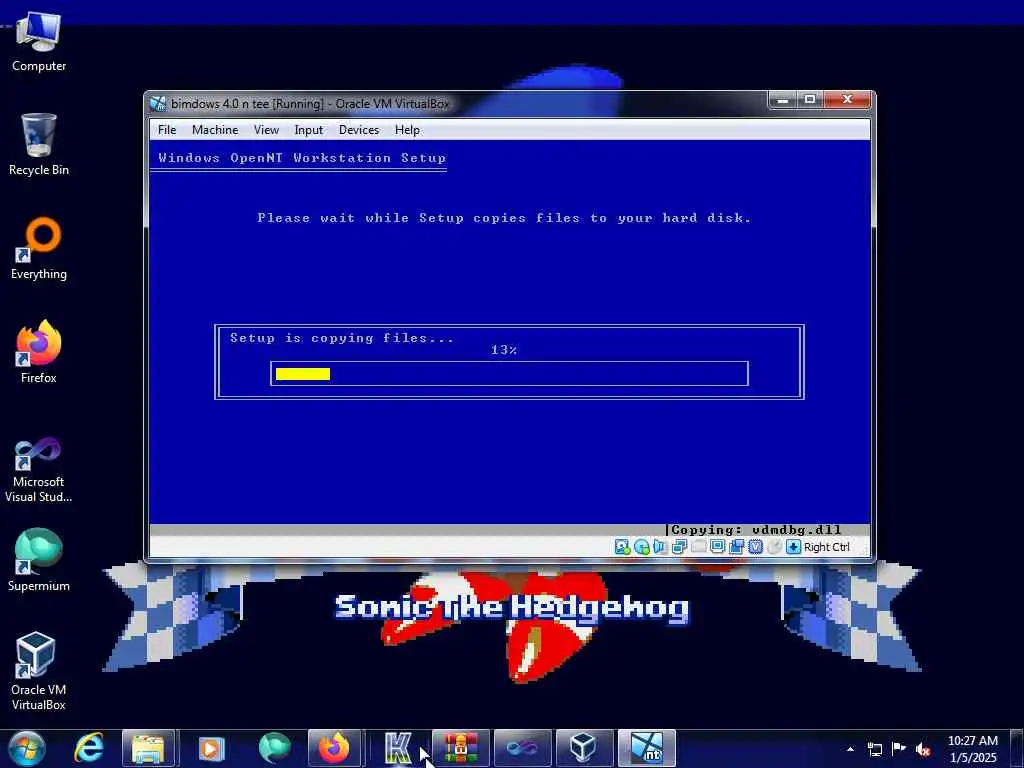Open the clock showing 10:27 AM
Image resolution: width=1024 pixels, height=768 pixels.
pyautogui.click(x=972, y=749)
